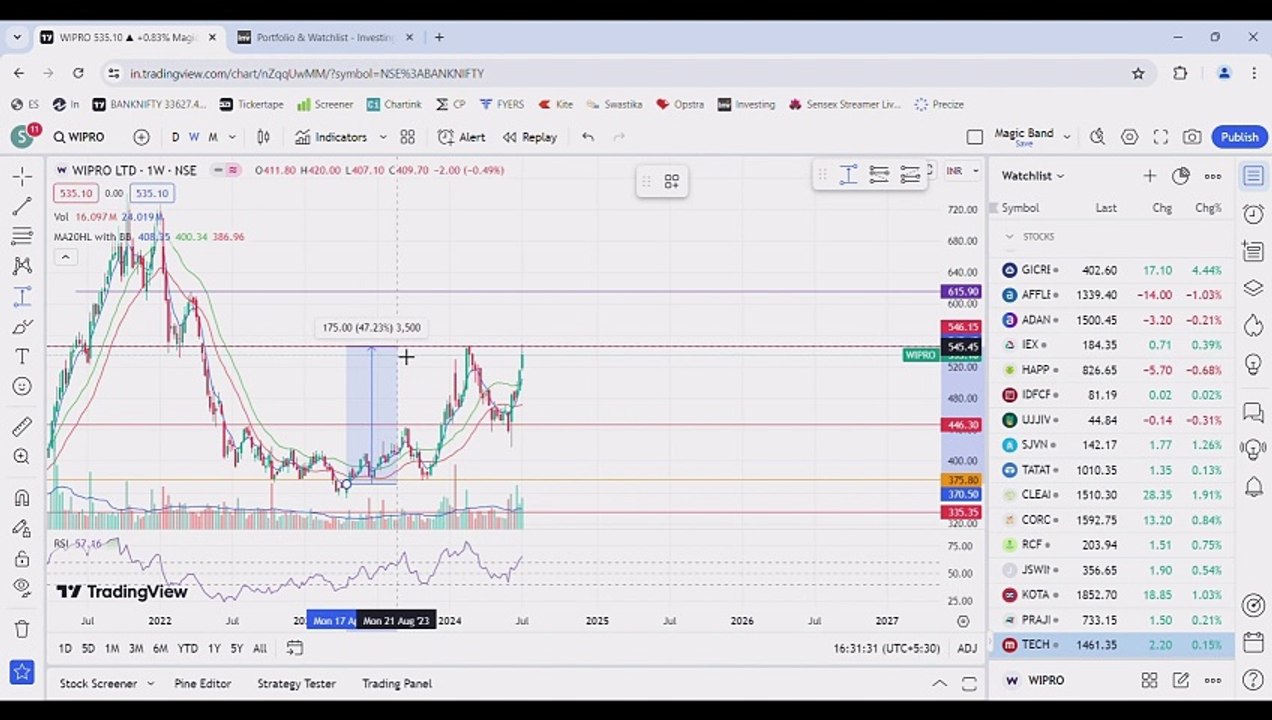Open the help center question icon
1272x720 pixels.
coord(1253,681)
